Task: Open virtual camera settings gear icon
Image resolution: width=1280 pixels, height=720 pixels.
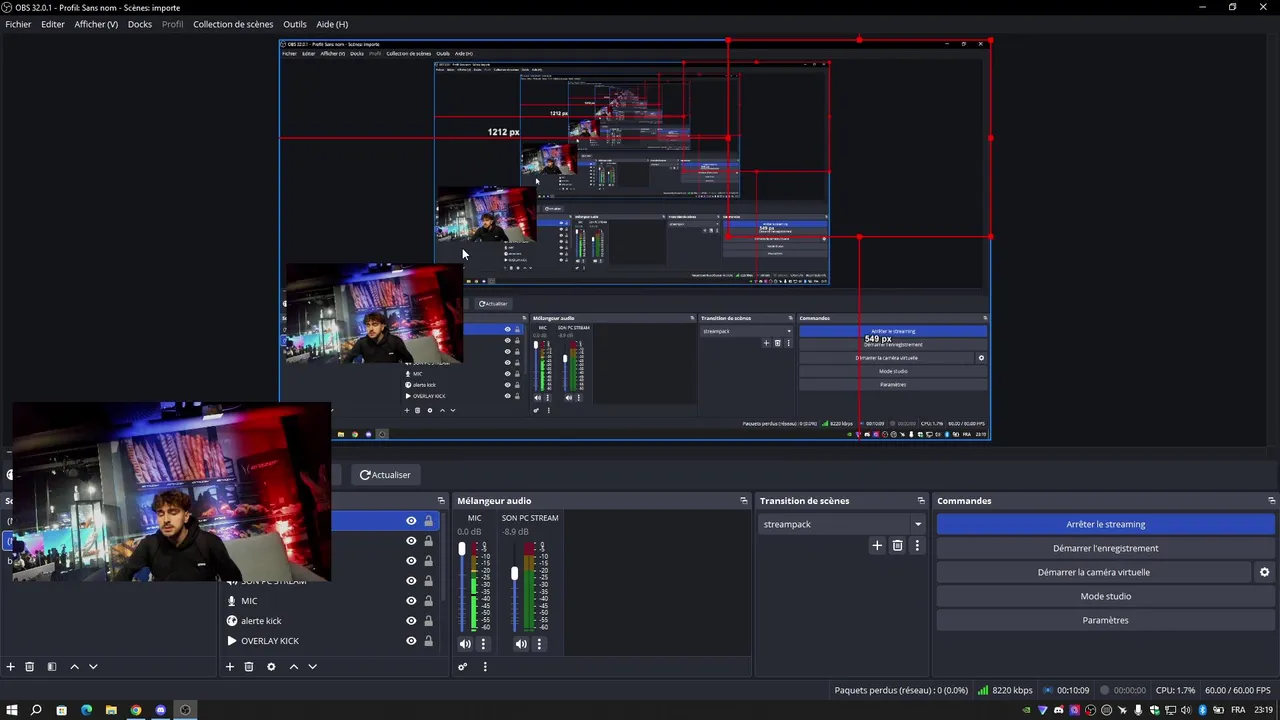Action: pos(1264,573)
